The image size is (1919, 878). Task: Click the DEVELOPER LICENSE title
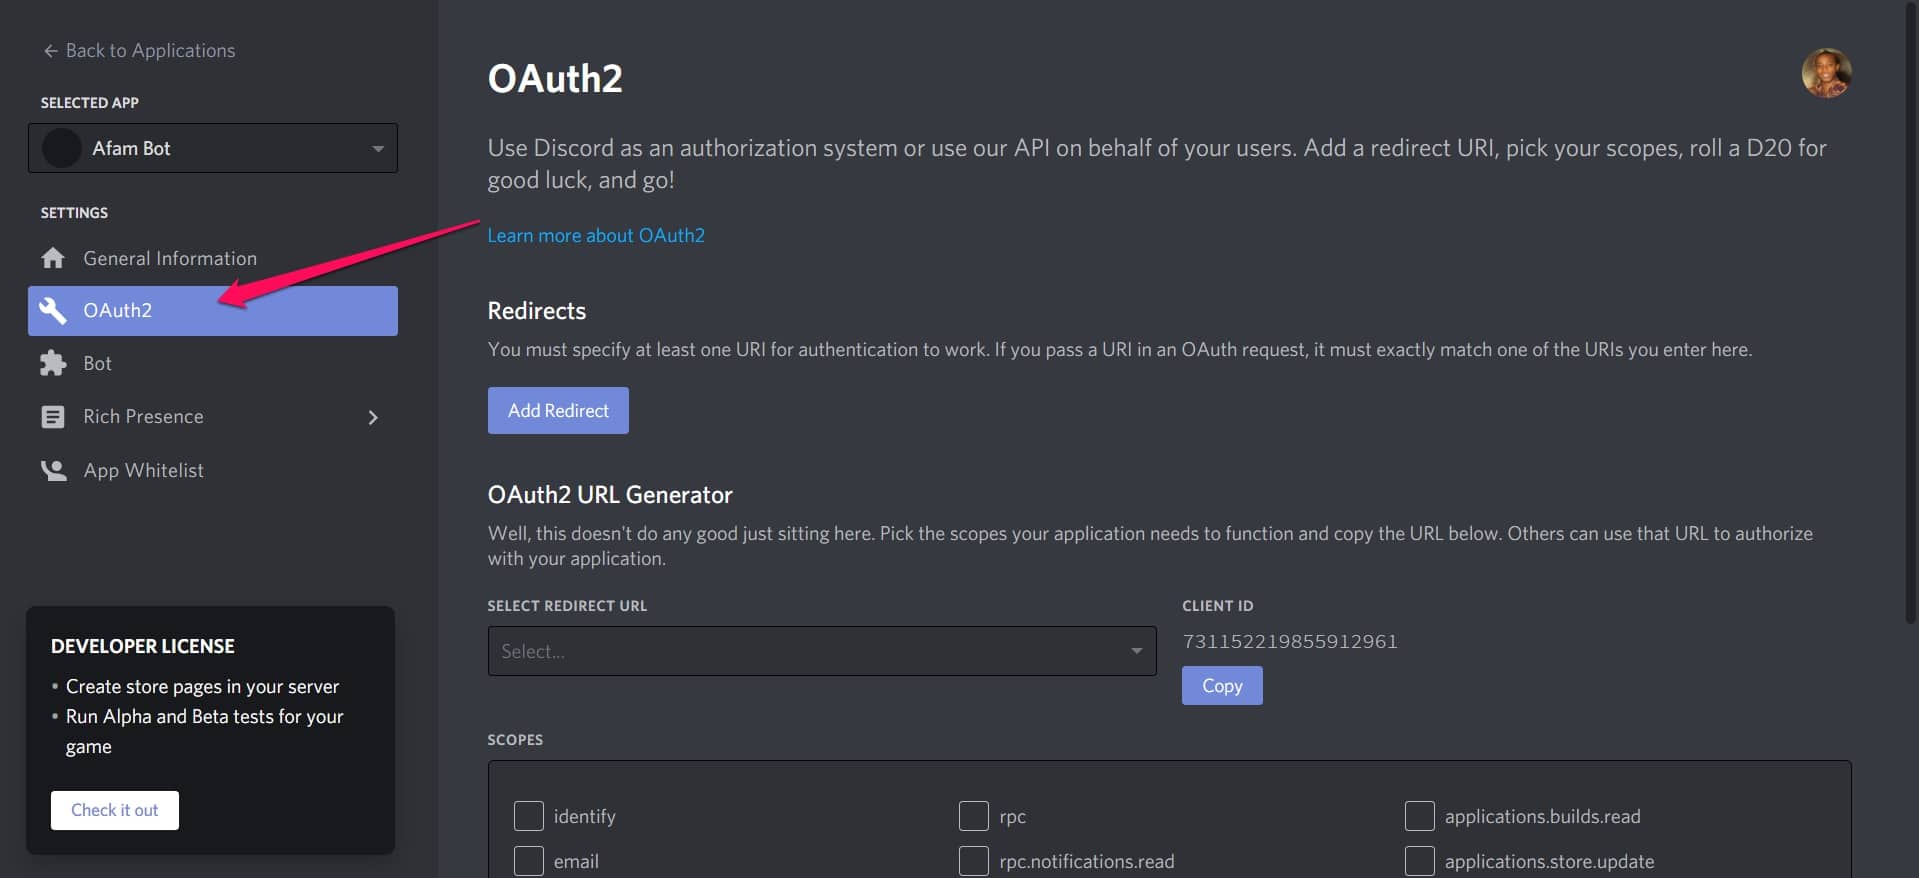point(143,646)
